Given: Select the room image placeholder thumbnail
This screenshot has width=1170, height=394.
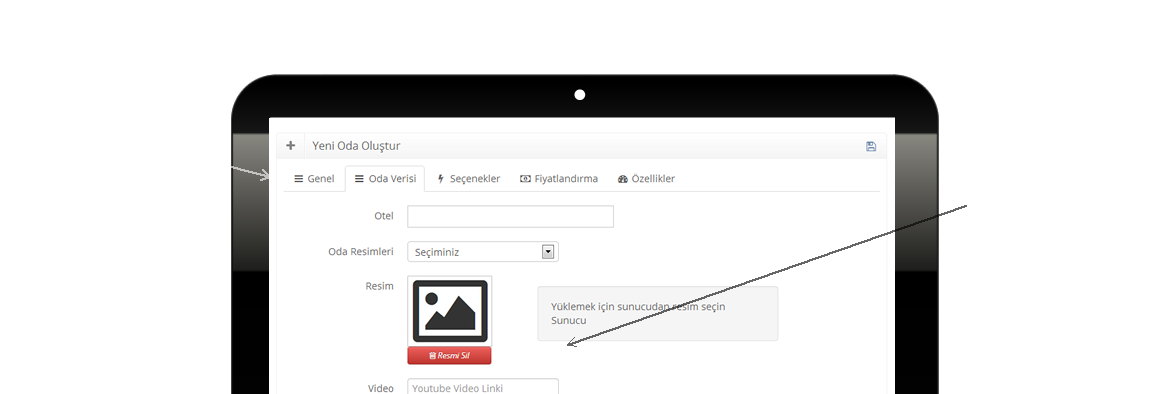Looking at the screenshot, I should 450,311.
